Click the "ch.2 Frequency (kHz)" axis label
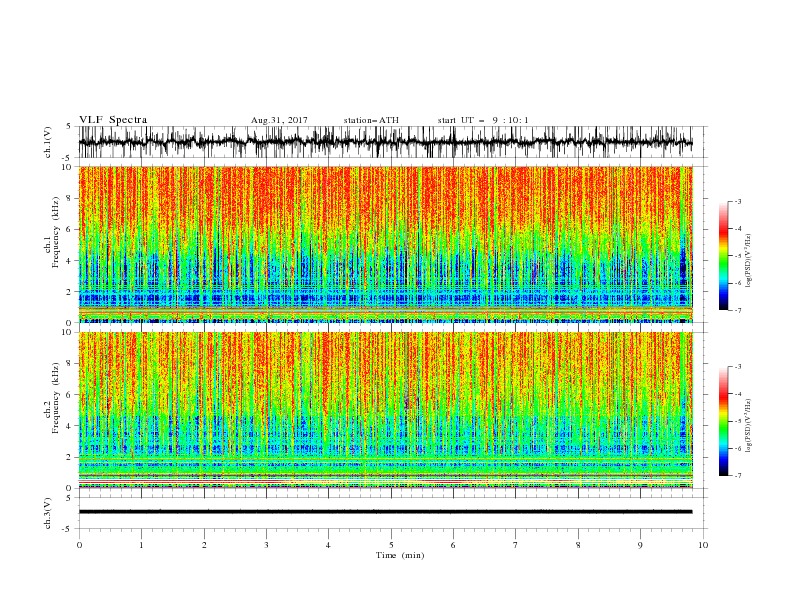Image resolution: width=792 pixels, height=612 pixels. coord(51,397)
